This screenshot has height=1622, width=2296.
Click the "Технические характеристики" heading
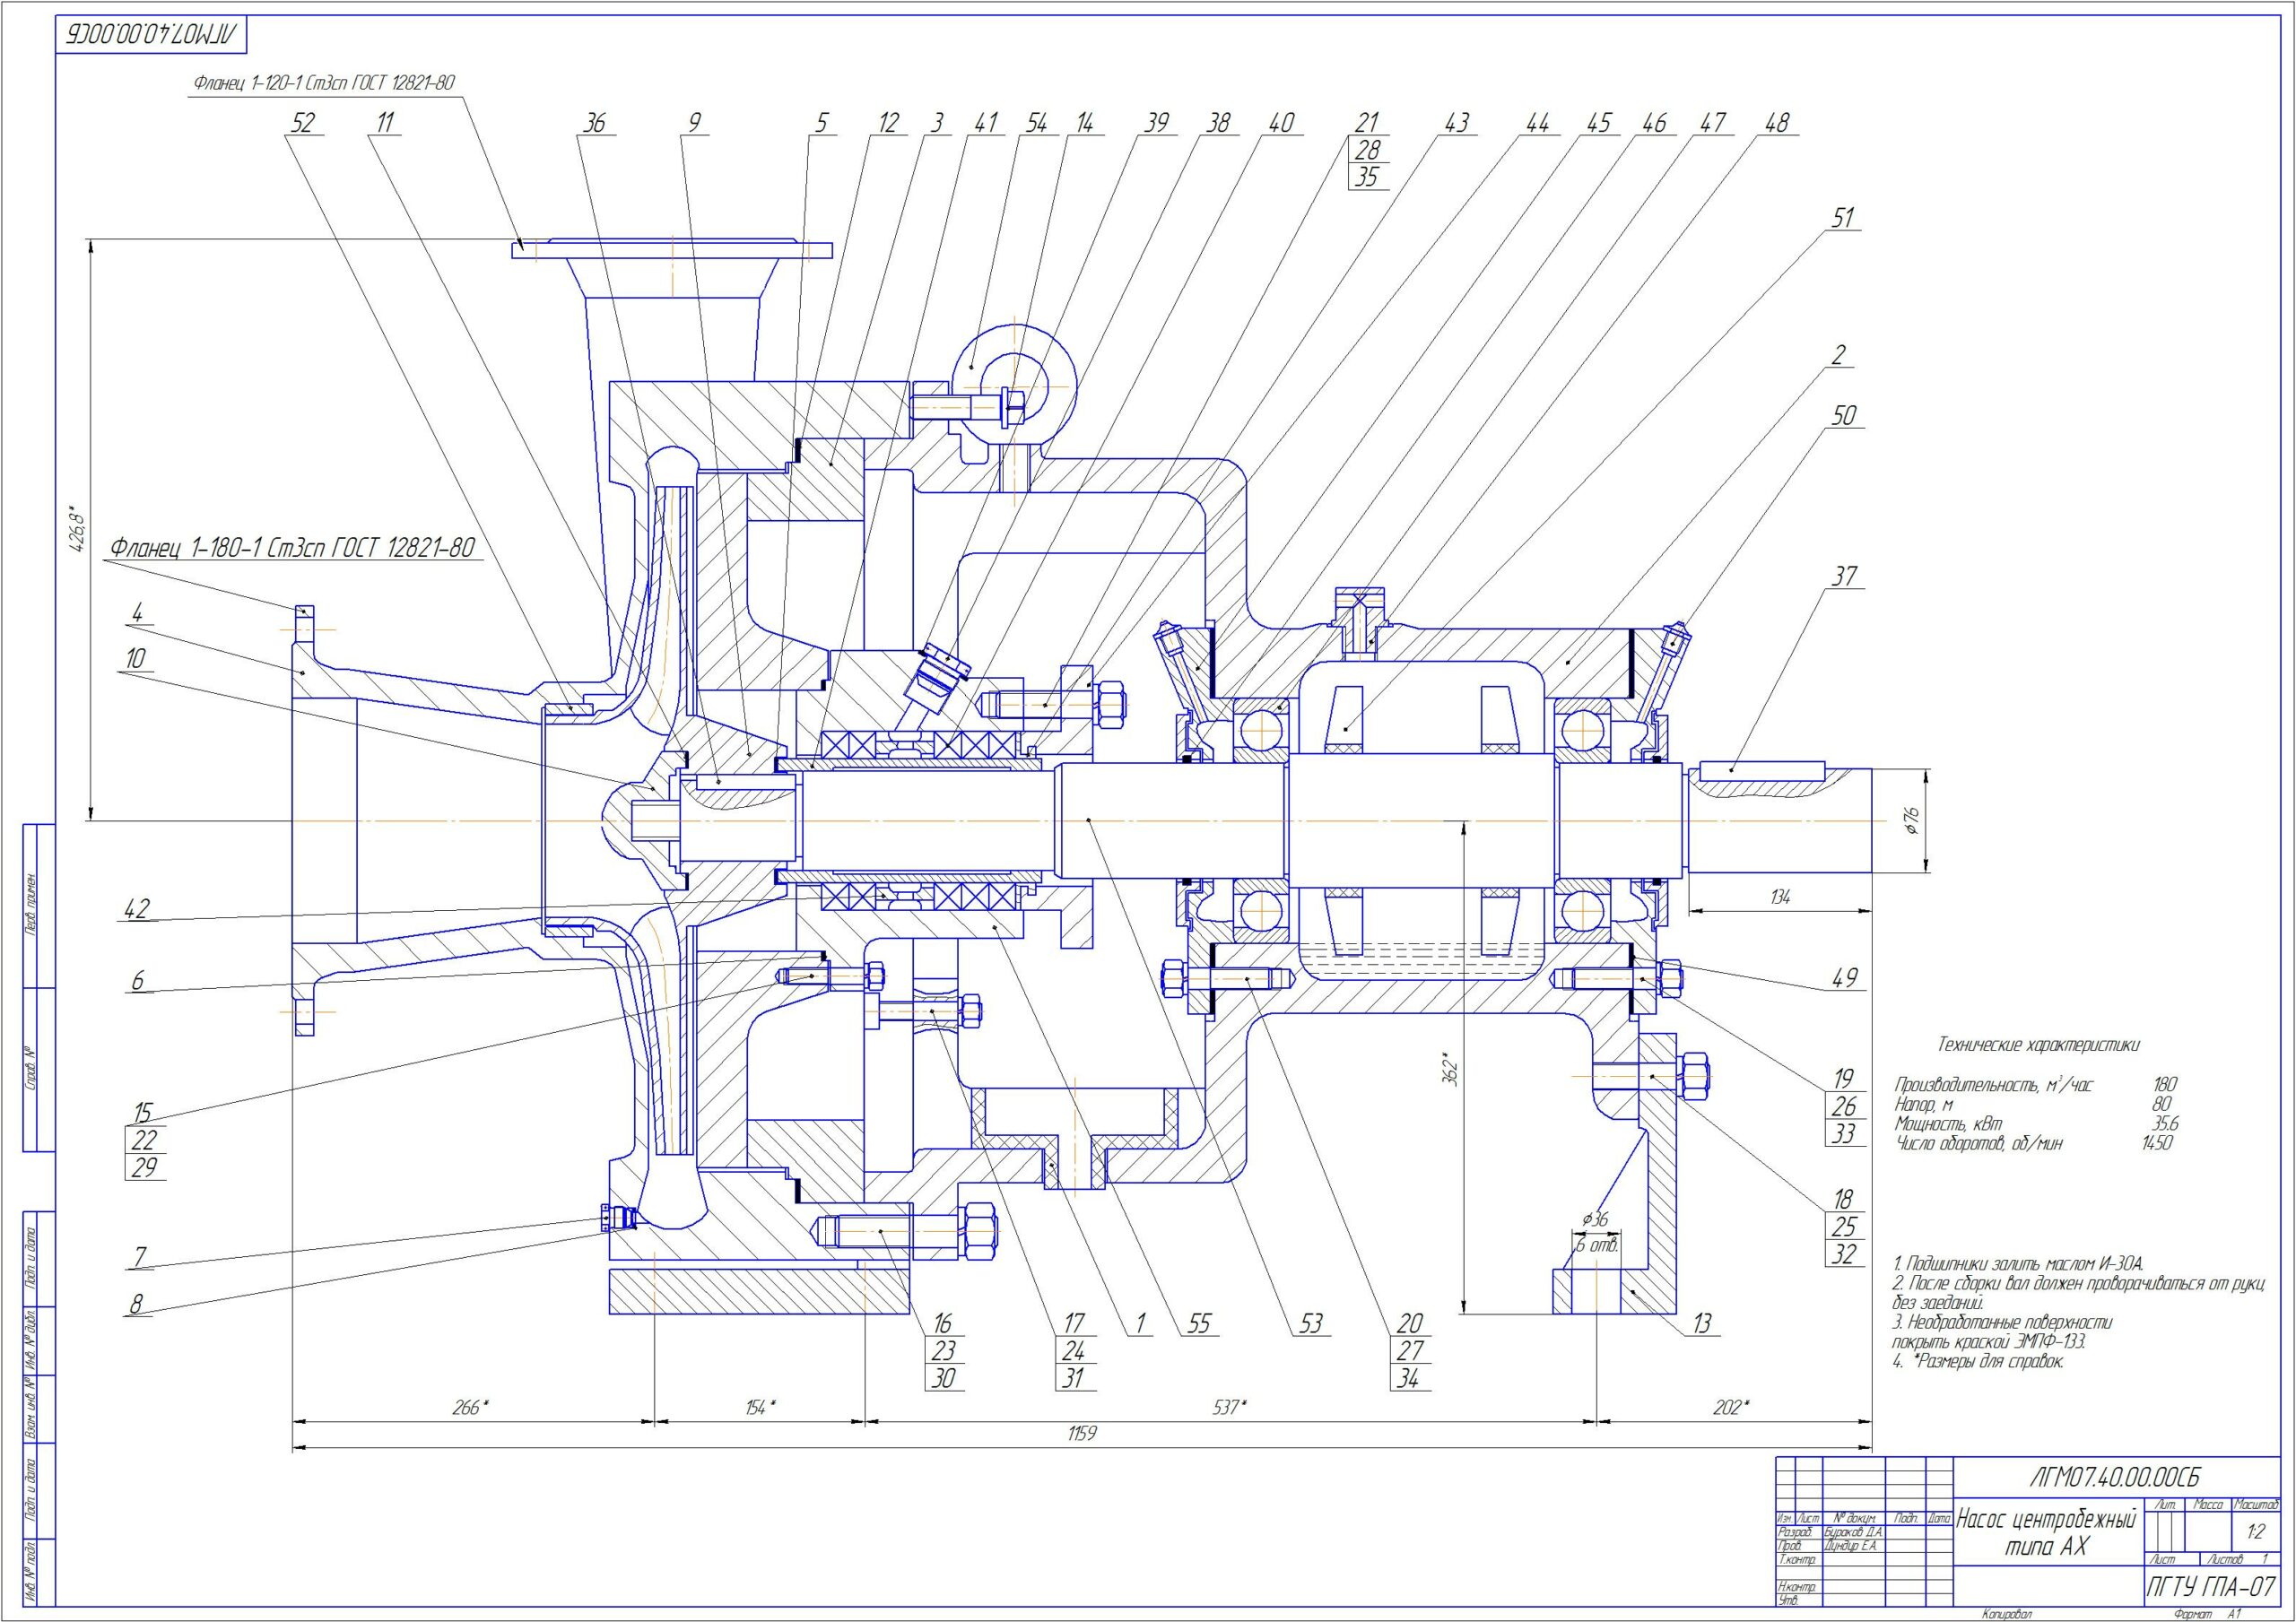2040,1045
